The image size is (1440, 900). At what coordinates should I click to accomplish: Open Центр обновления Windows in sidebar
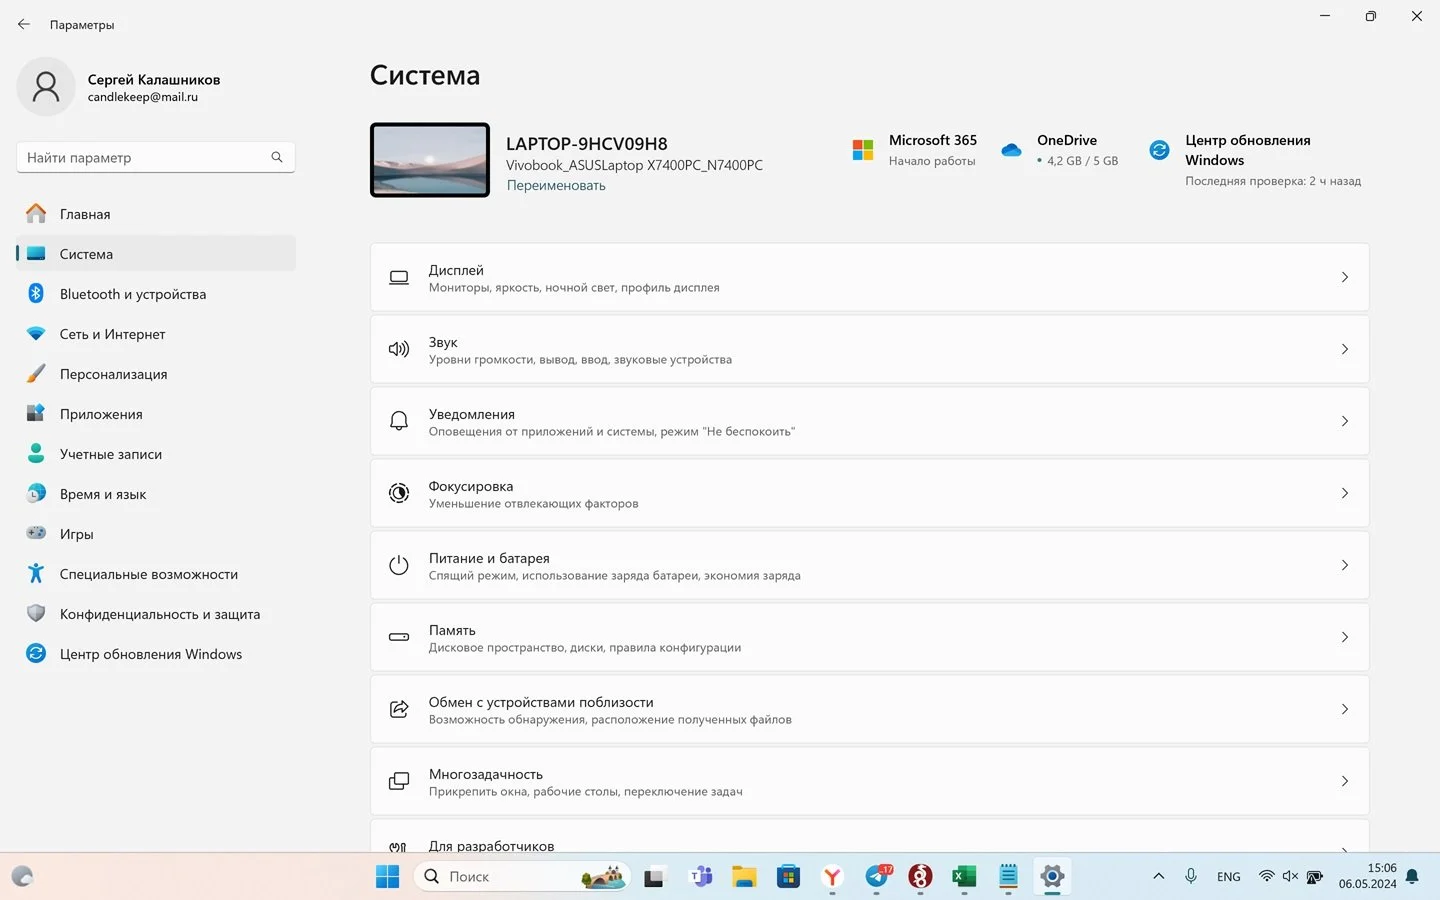pyautogui.click(x=155, y=654)
